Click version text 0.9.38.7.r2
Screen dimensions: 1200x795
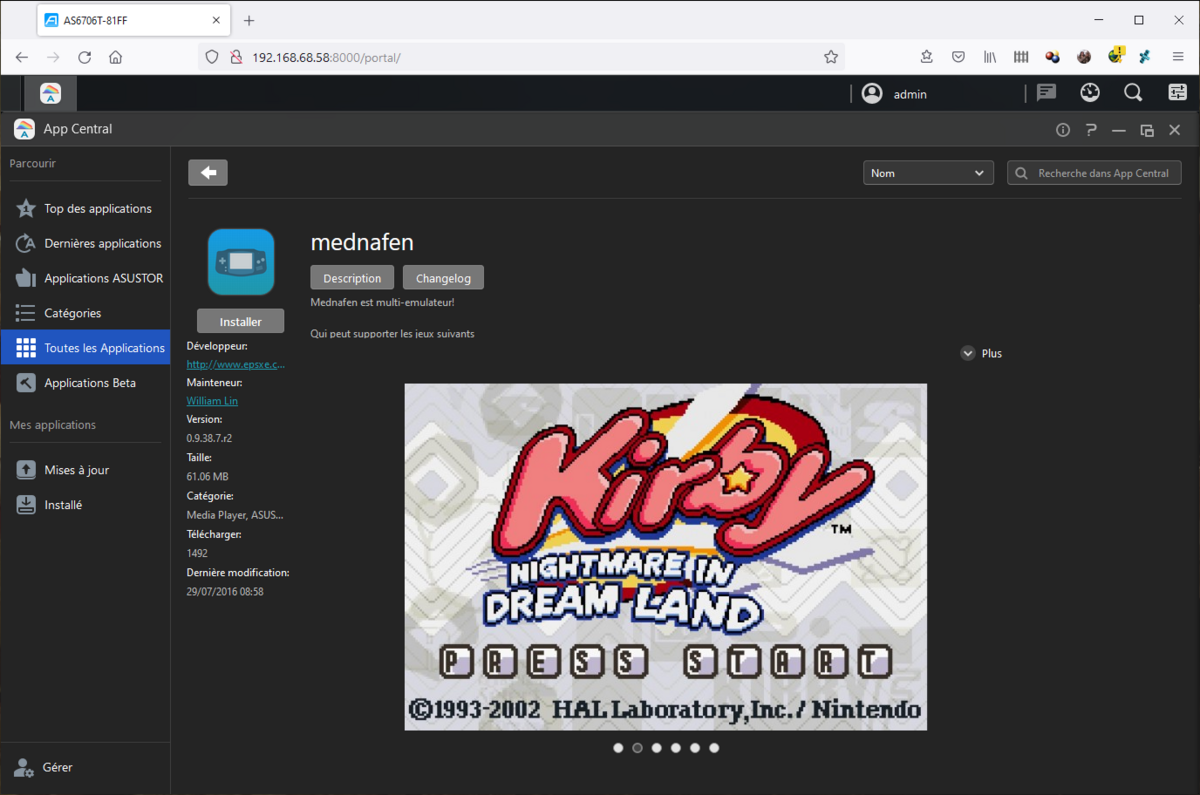(210, 438)
